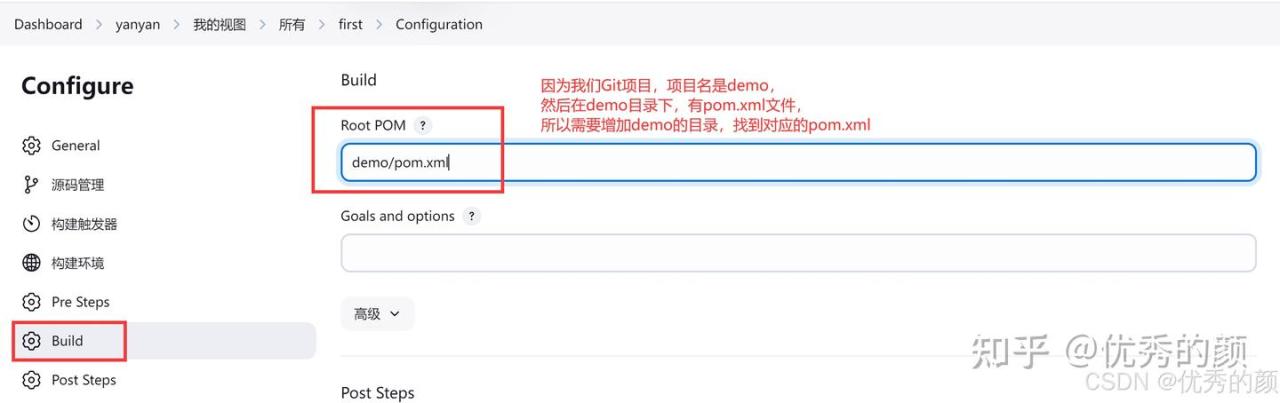Click the build environment globe icon
The width and height of the screenshot is (1280, 403).
pyautogui.click(x=31, y=263)
